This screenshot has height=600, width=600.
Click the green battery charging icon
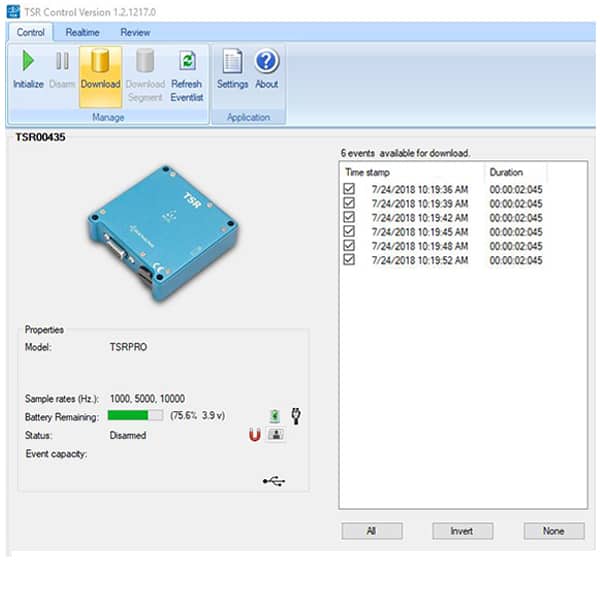point(275,415)
